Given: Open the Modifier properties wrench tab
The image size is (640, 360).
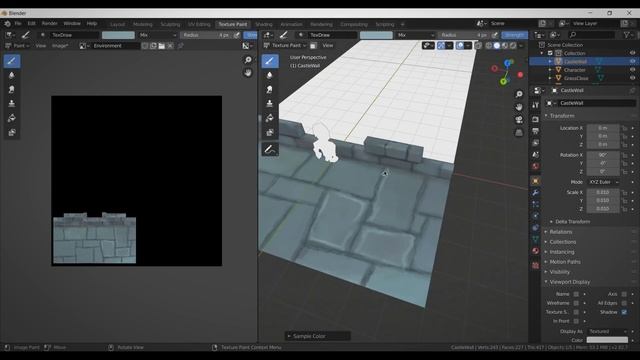Looking at the screenshot, I should point(536,192).
